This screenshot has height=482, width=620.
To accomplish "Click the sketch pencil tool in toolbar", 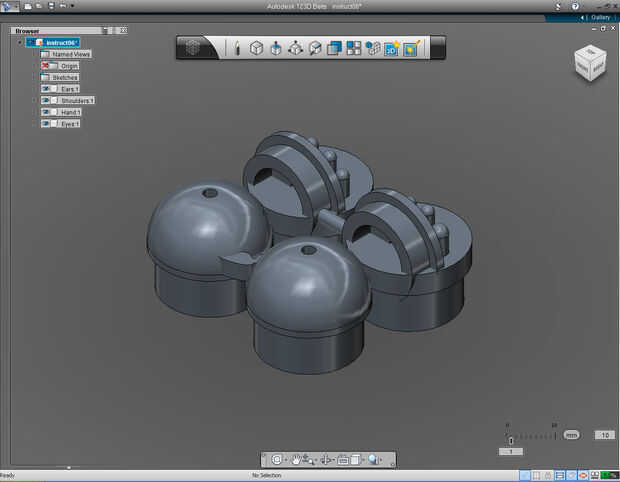I will coord(237,47).
